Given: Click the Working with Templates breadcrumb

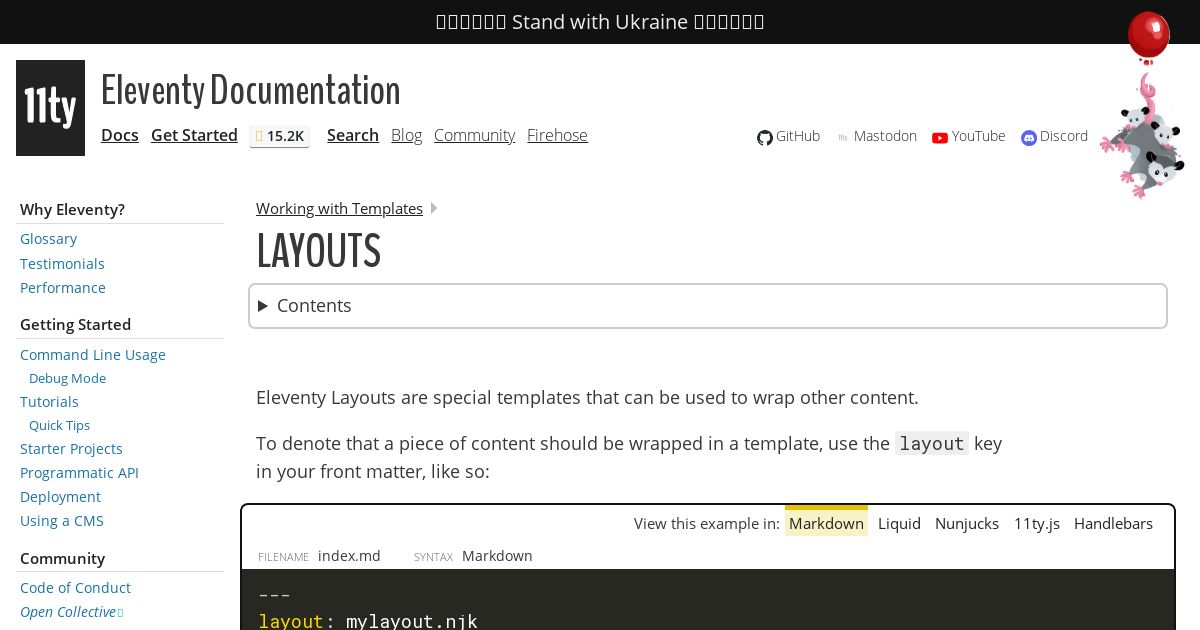Looking at the screenshot, I should point(339,208).
